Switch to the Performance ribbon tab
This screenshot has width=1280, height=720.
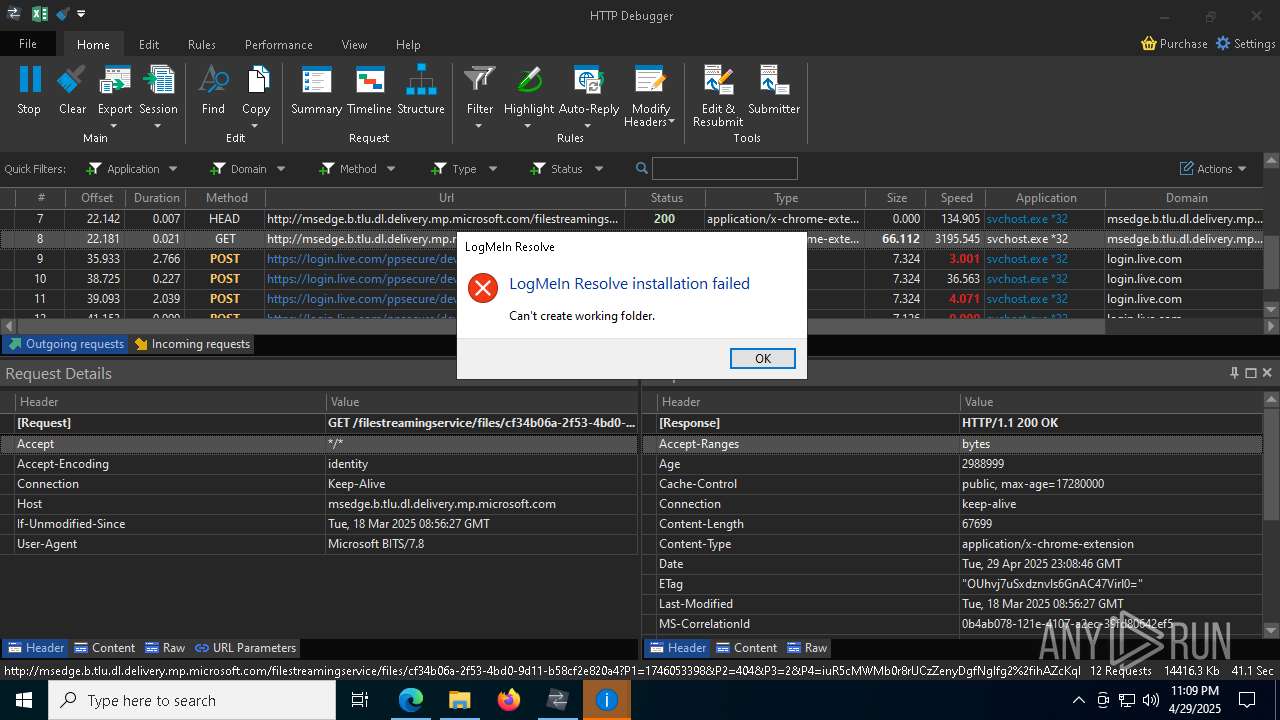coord(279,44)
